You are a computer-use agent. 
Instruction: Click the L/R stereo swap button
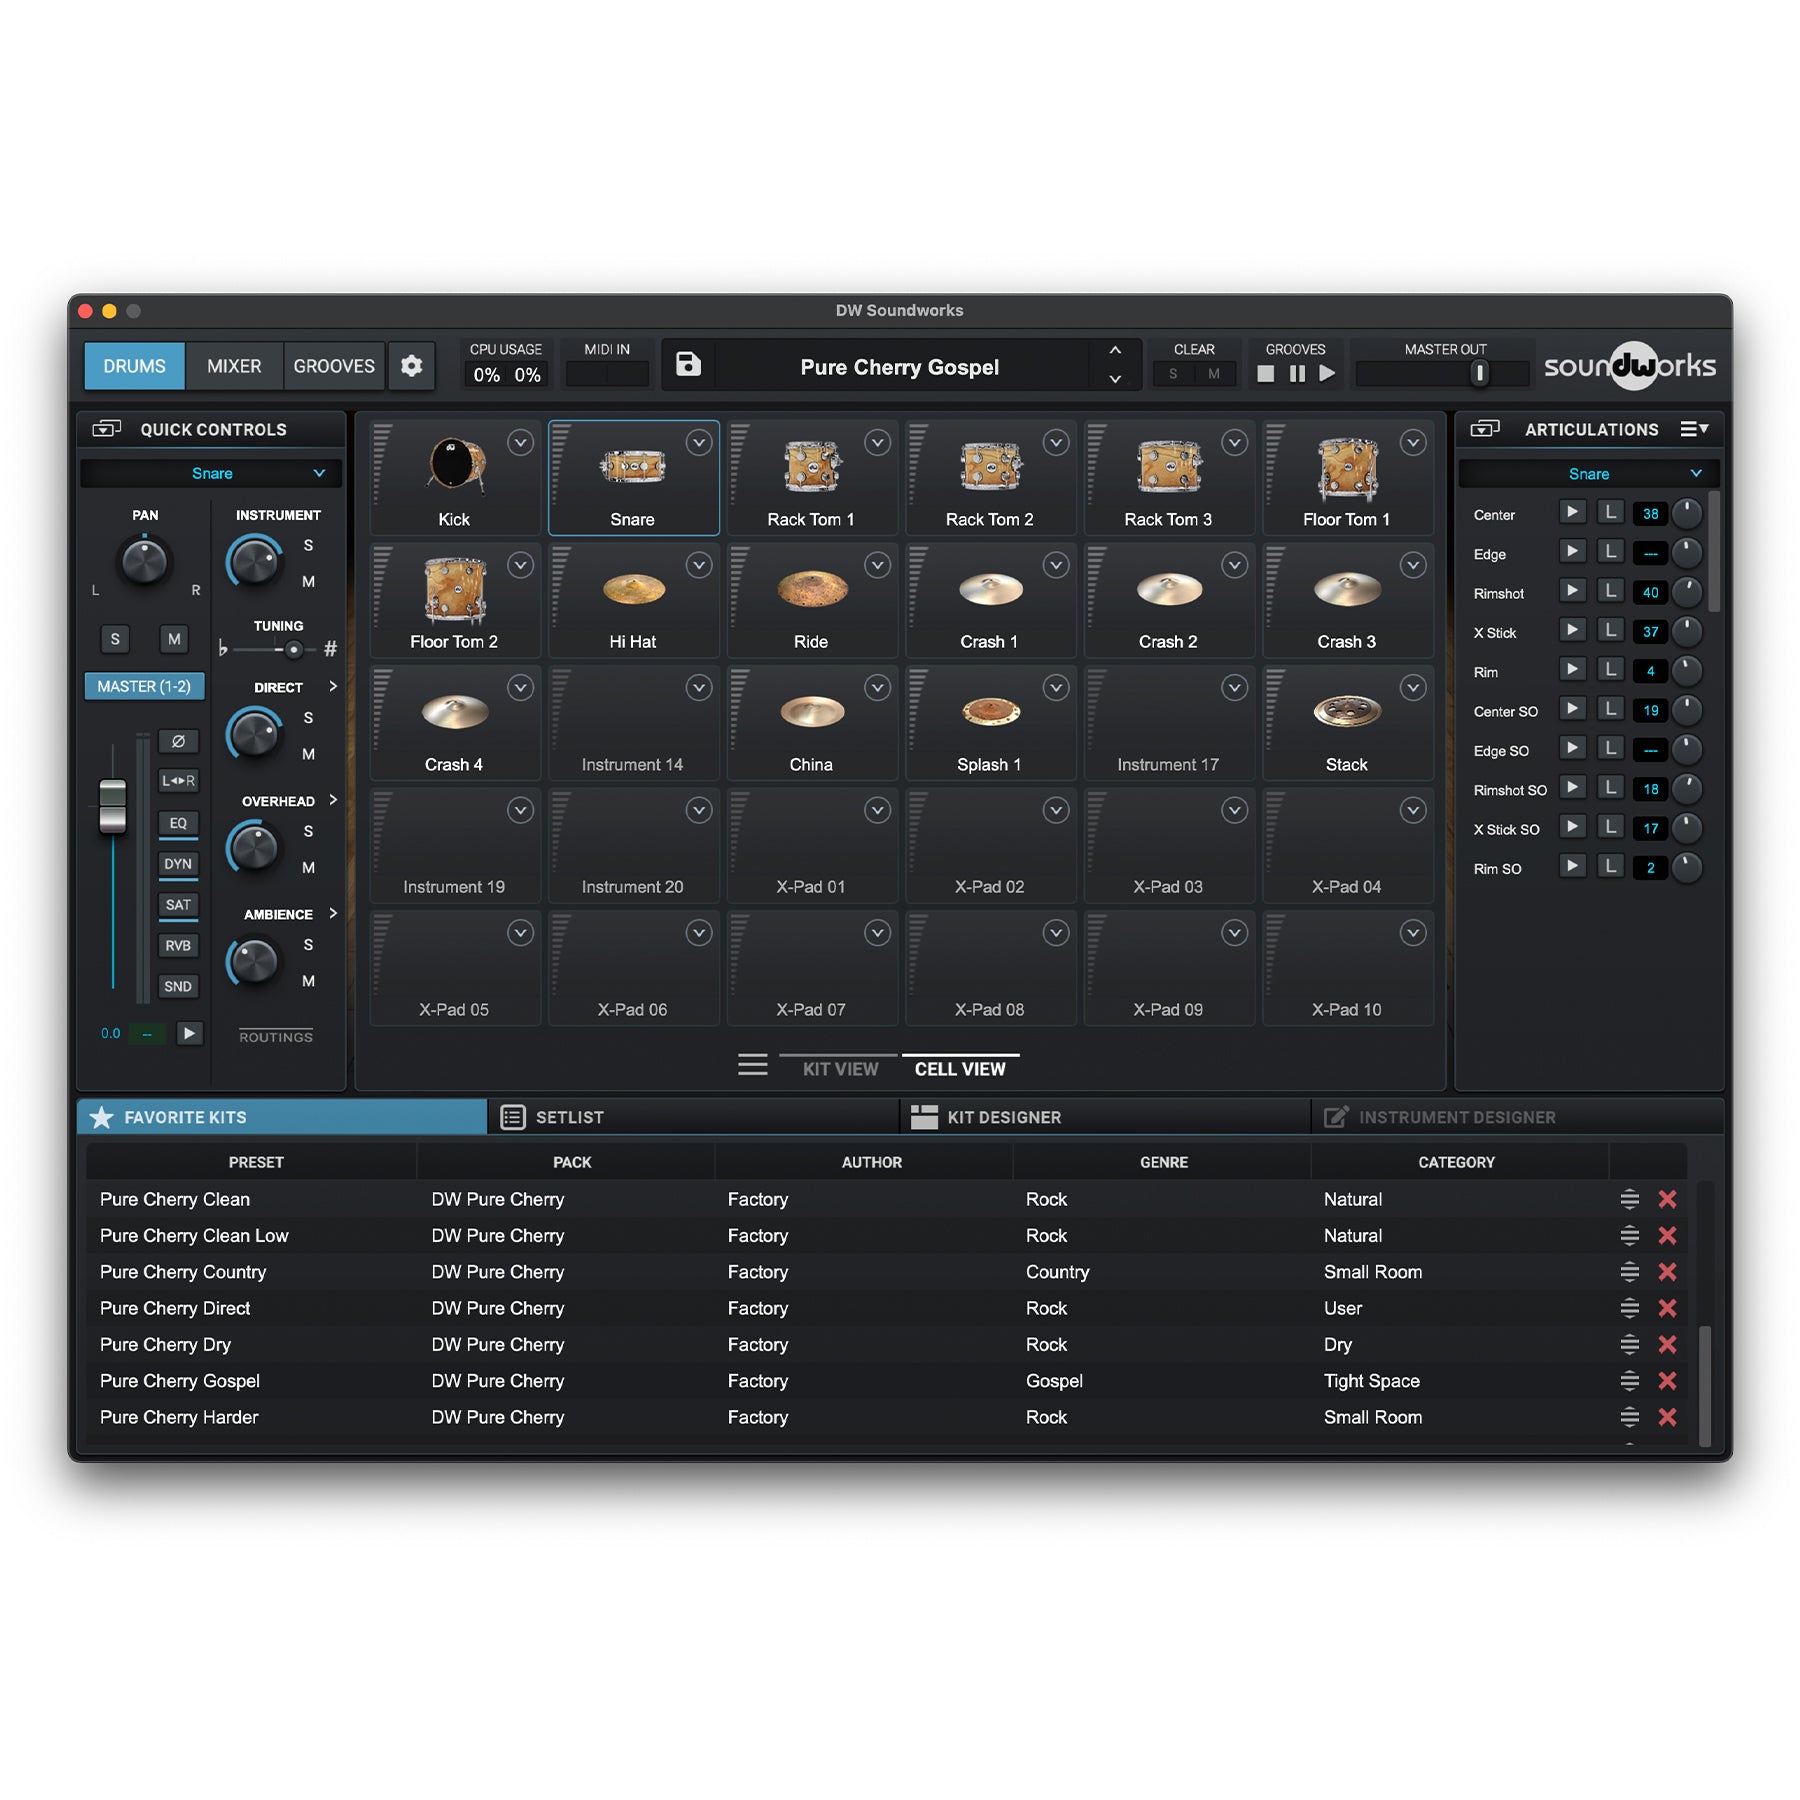click(178, 781)
